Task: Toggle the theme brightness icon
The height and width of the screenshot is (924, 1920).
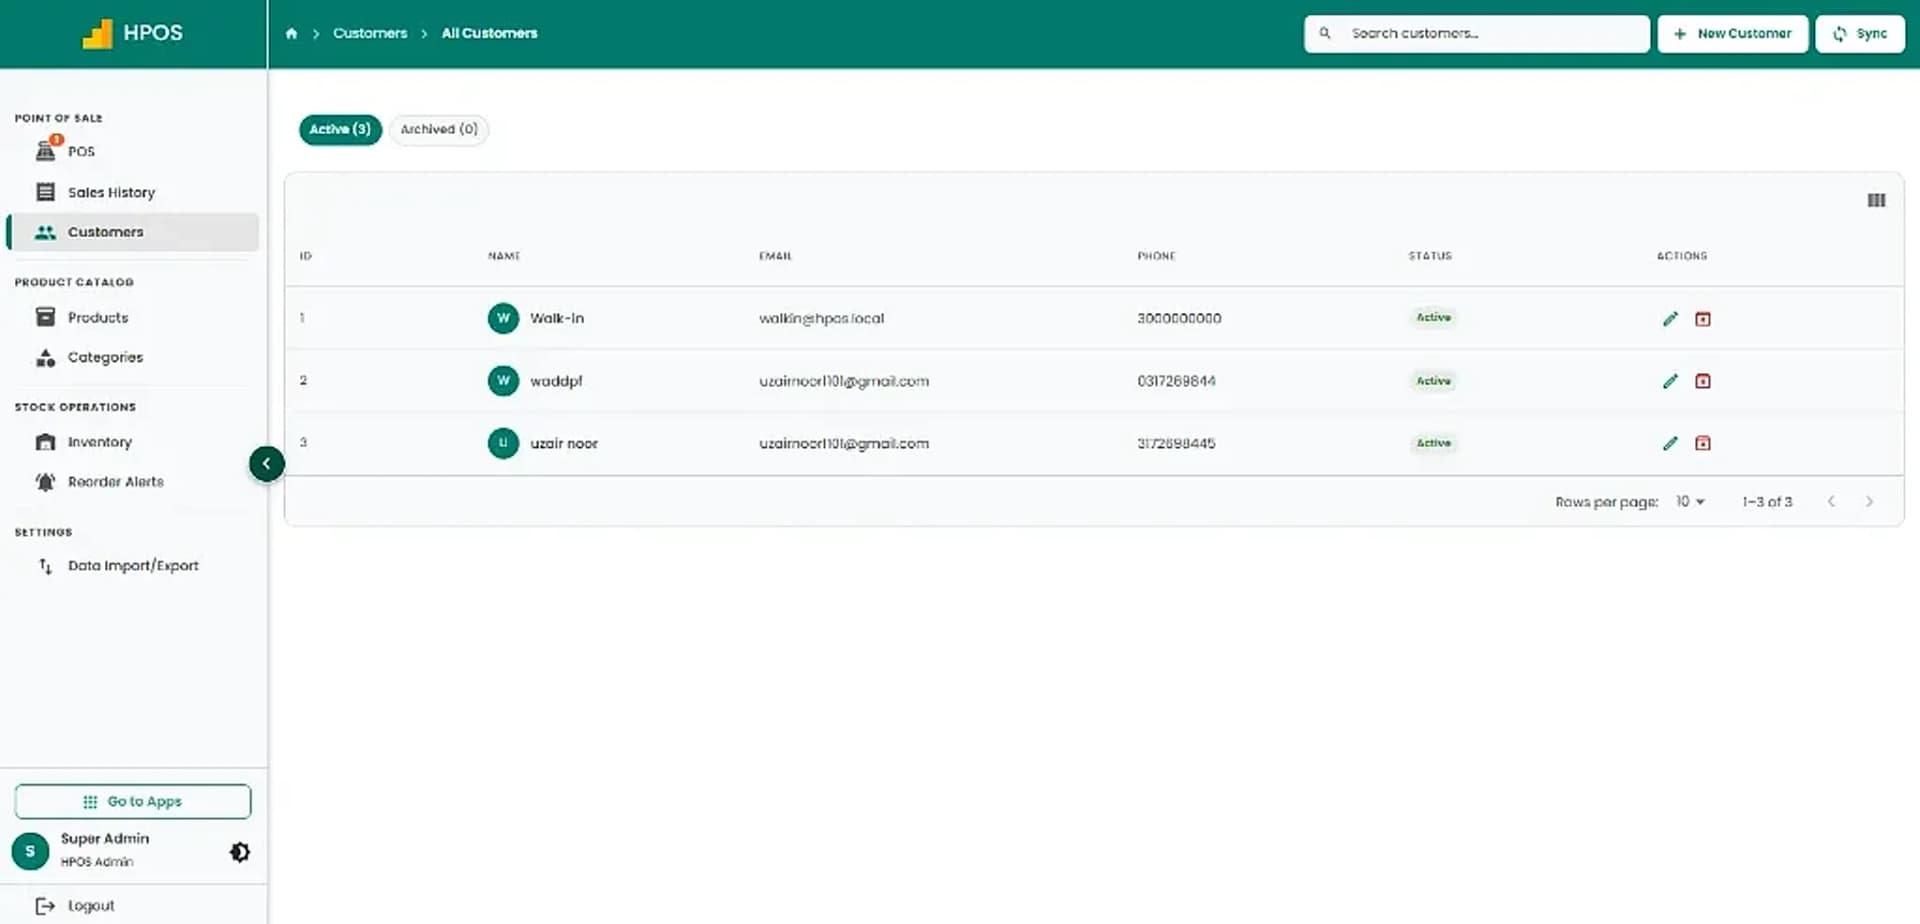Action: [240, 852]
